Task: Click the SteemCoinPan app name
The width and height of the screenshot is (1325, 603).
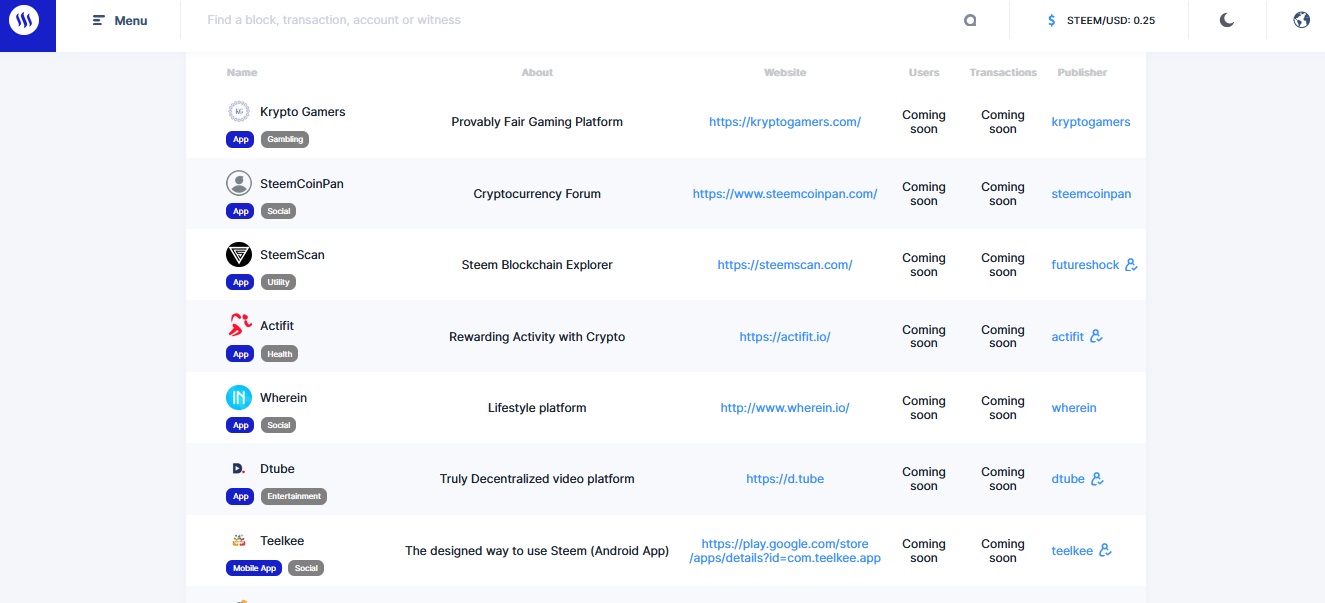Action: pos(302,184)
